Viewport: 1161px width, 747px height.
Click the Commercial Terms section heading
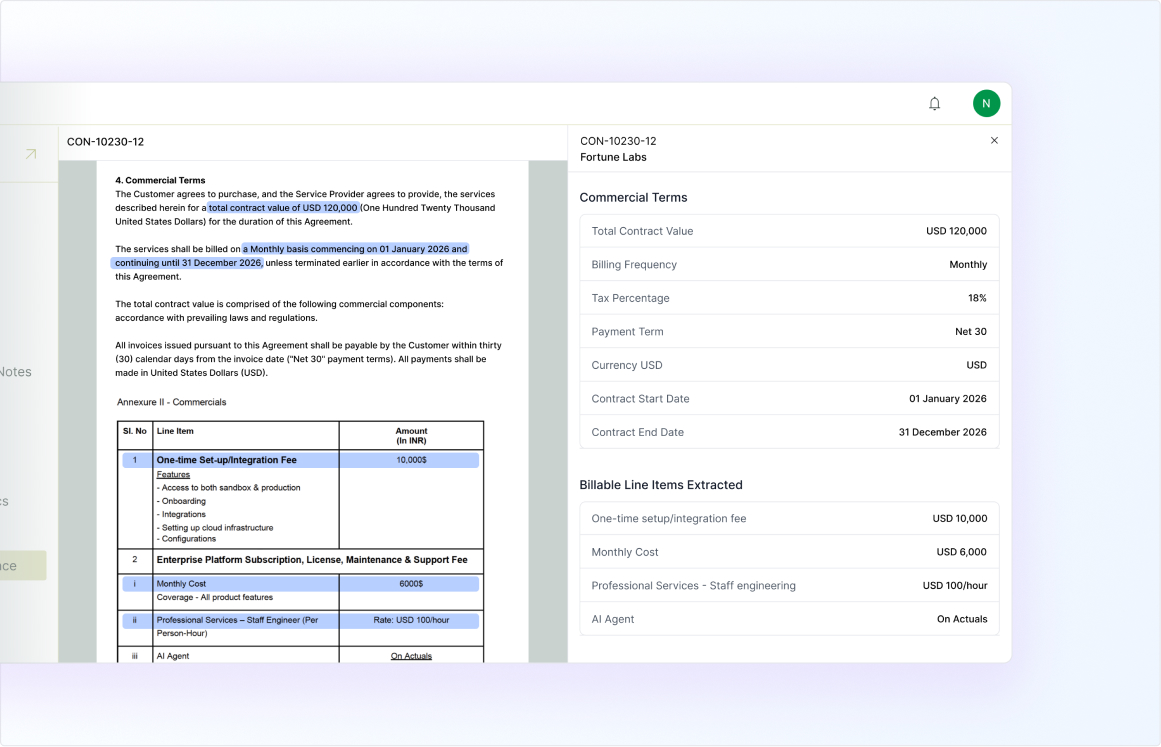coord(633,198)
